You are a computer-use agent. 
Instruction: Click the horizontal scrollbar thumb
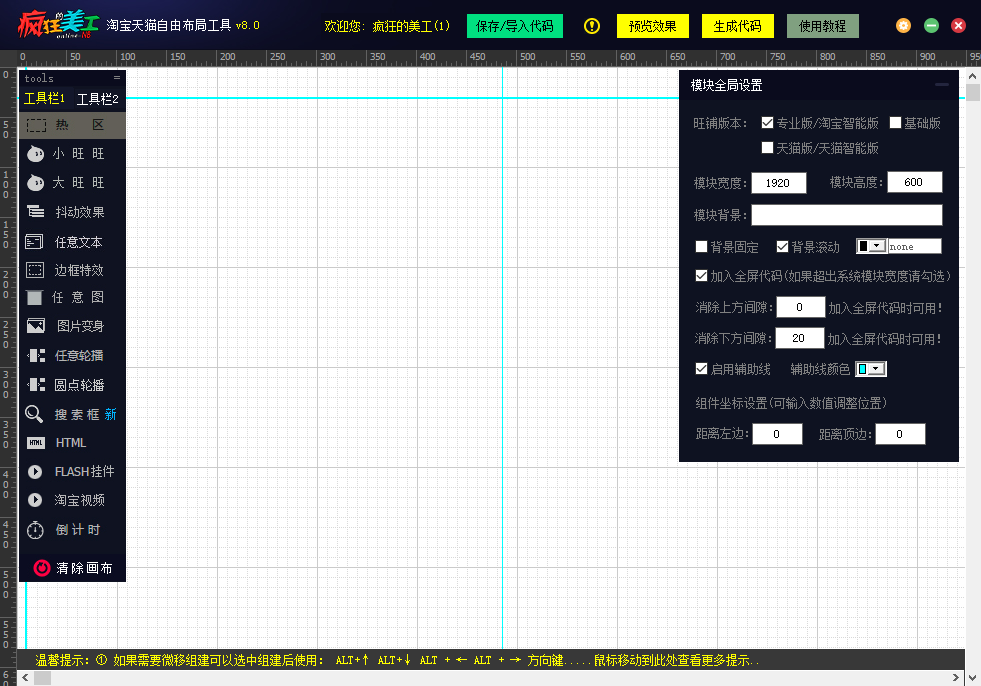click(x=43, y=677)
